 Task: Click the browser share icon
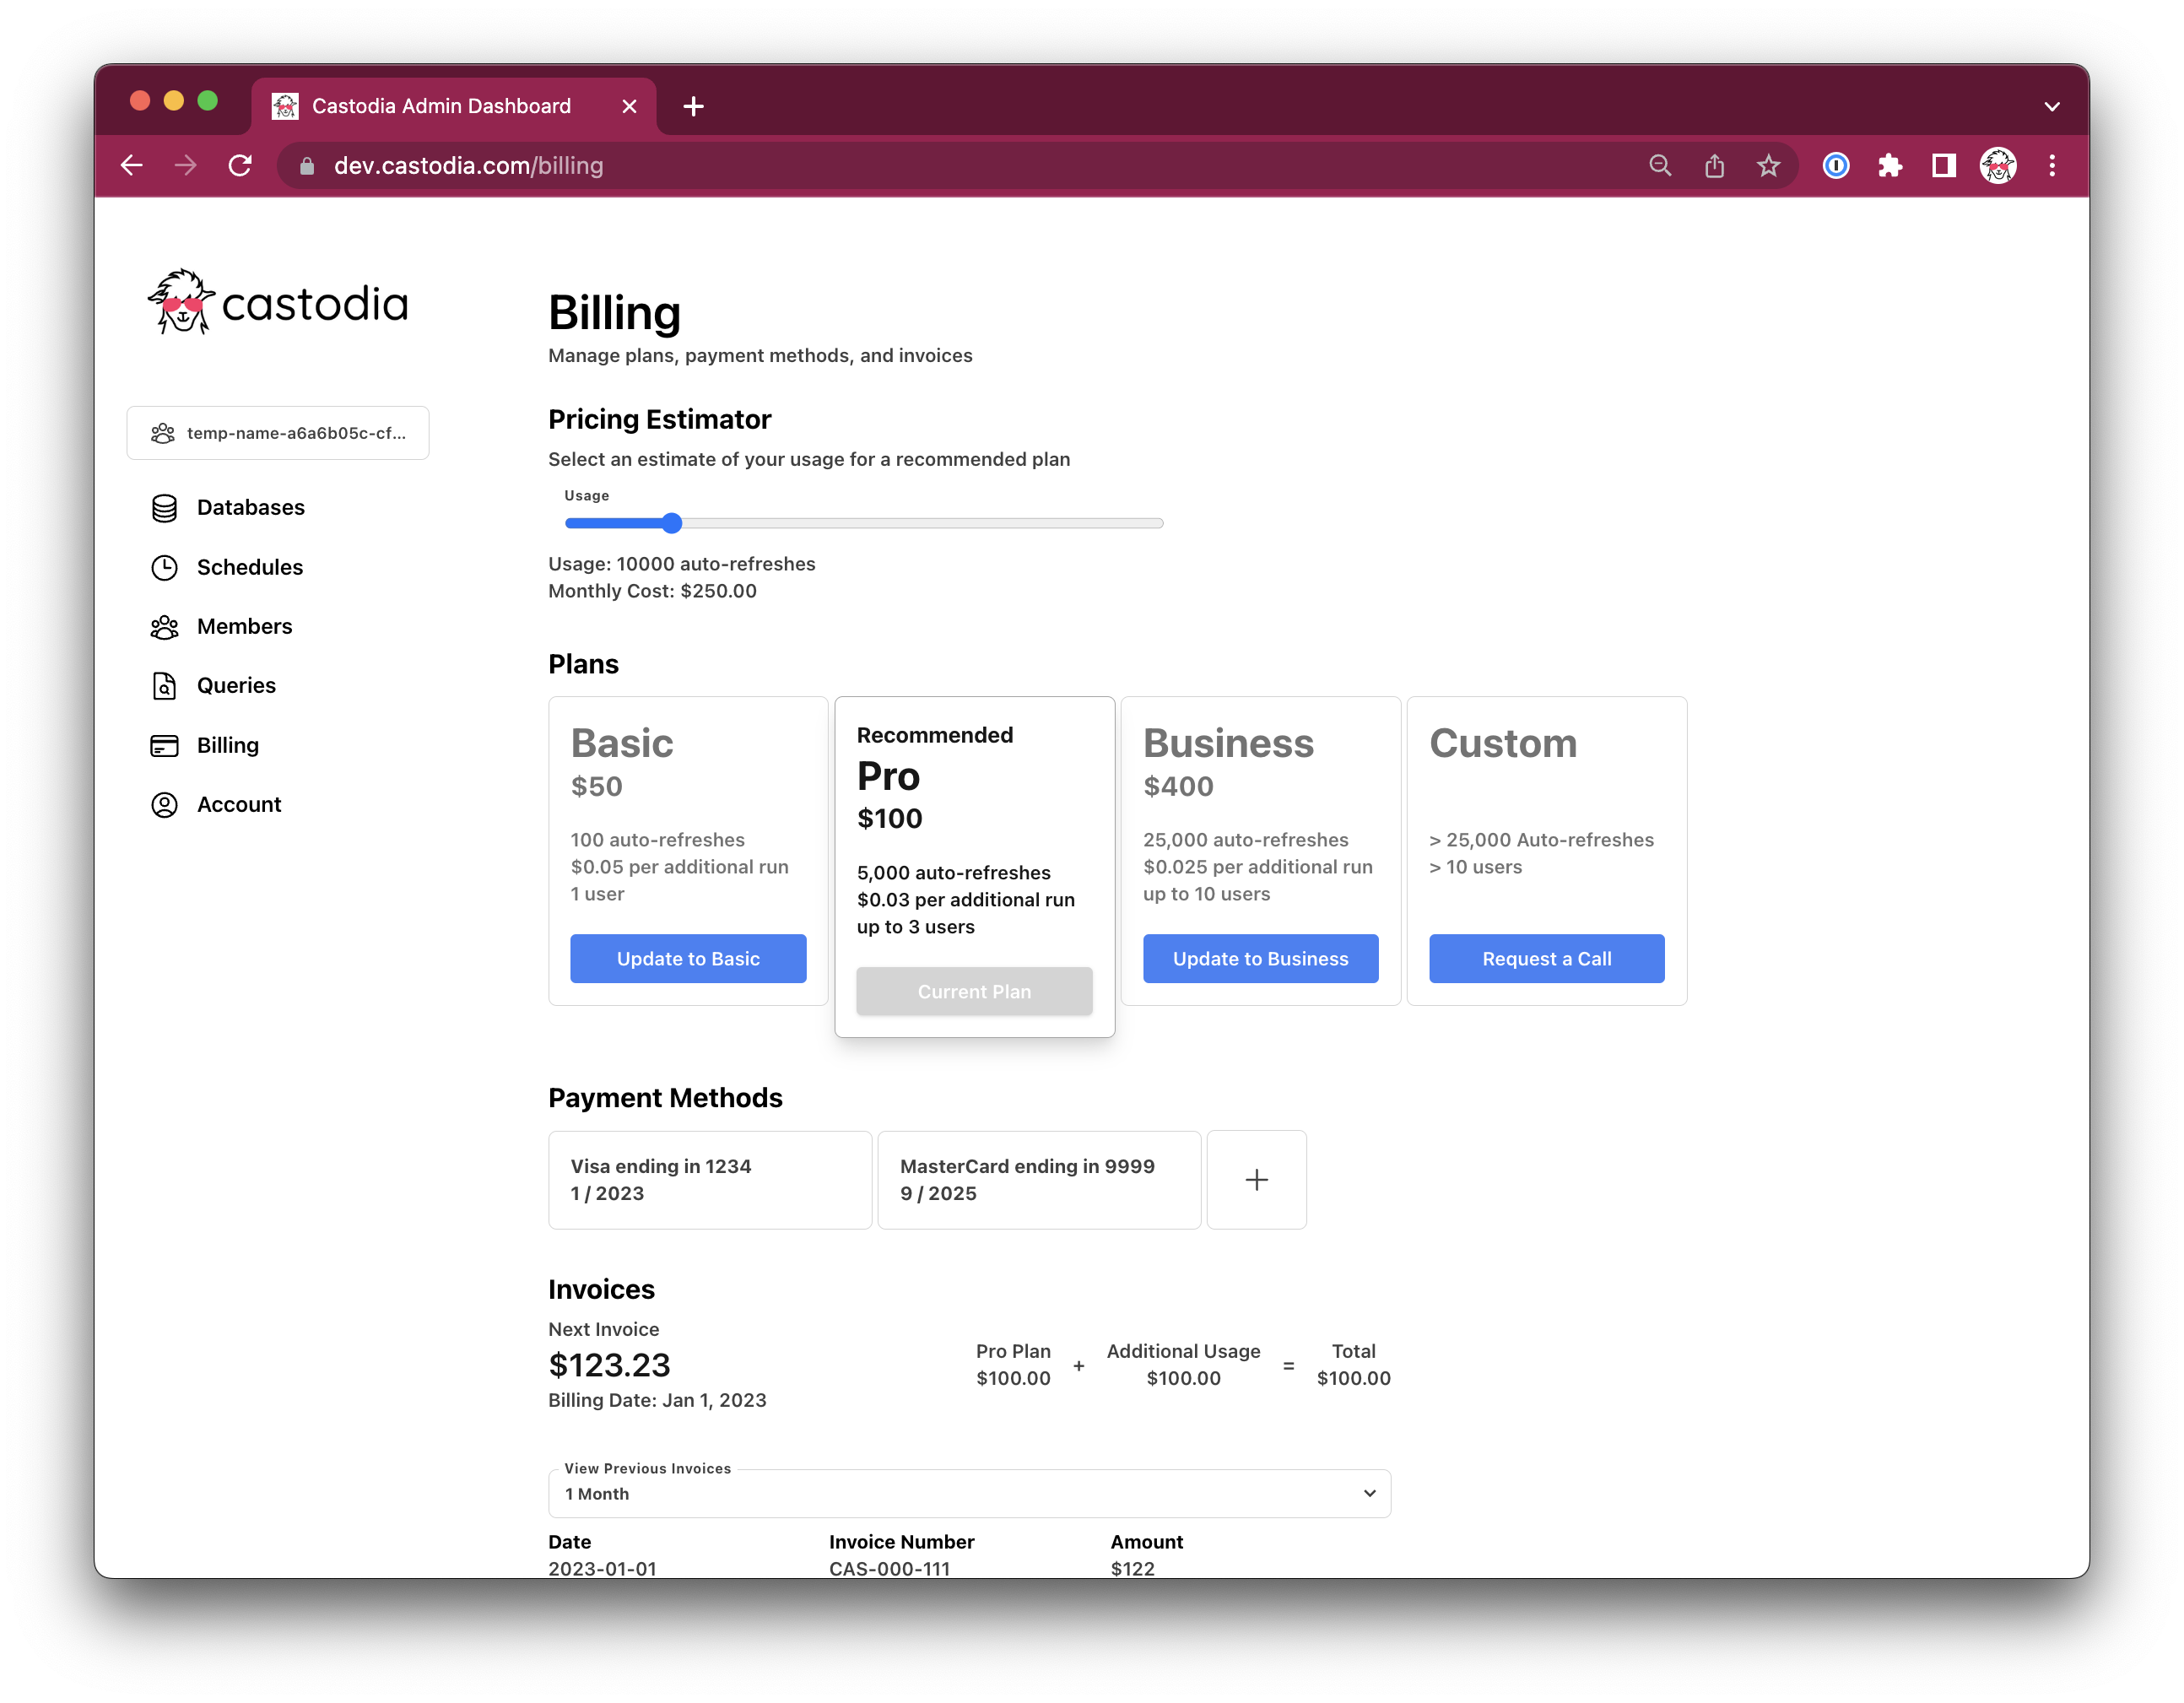[1714, 166]
